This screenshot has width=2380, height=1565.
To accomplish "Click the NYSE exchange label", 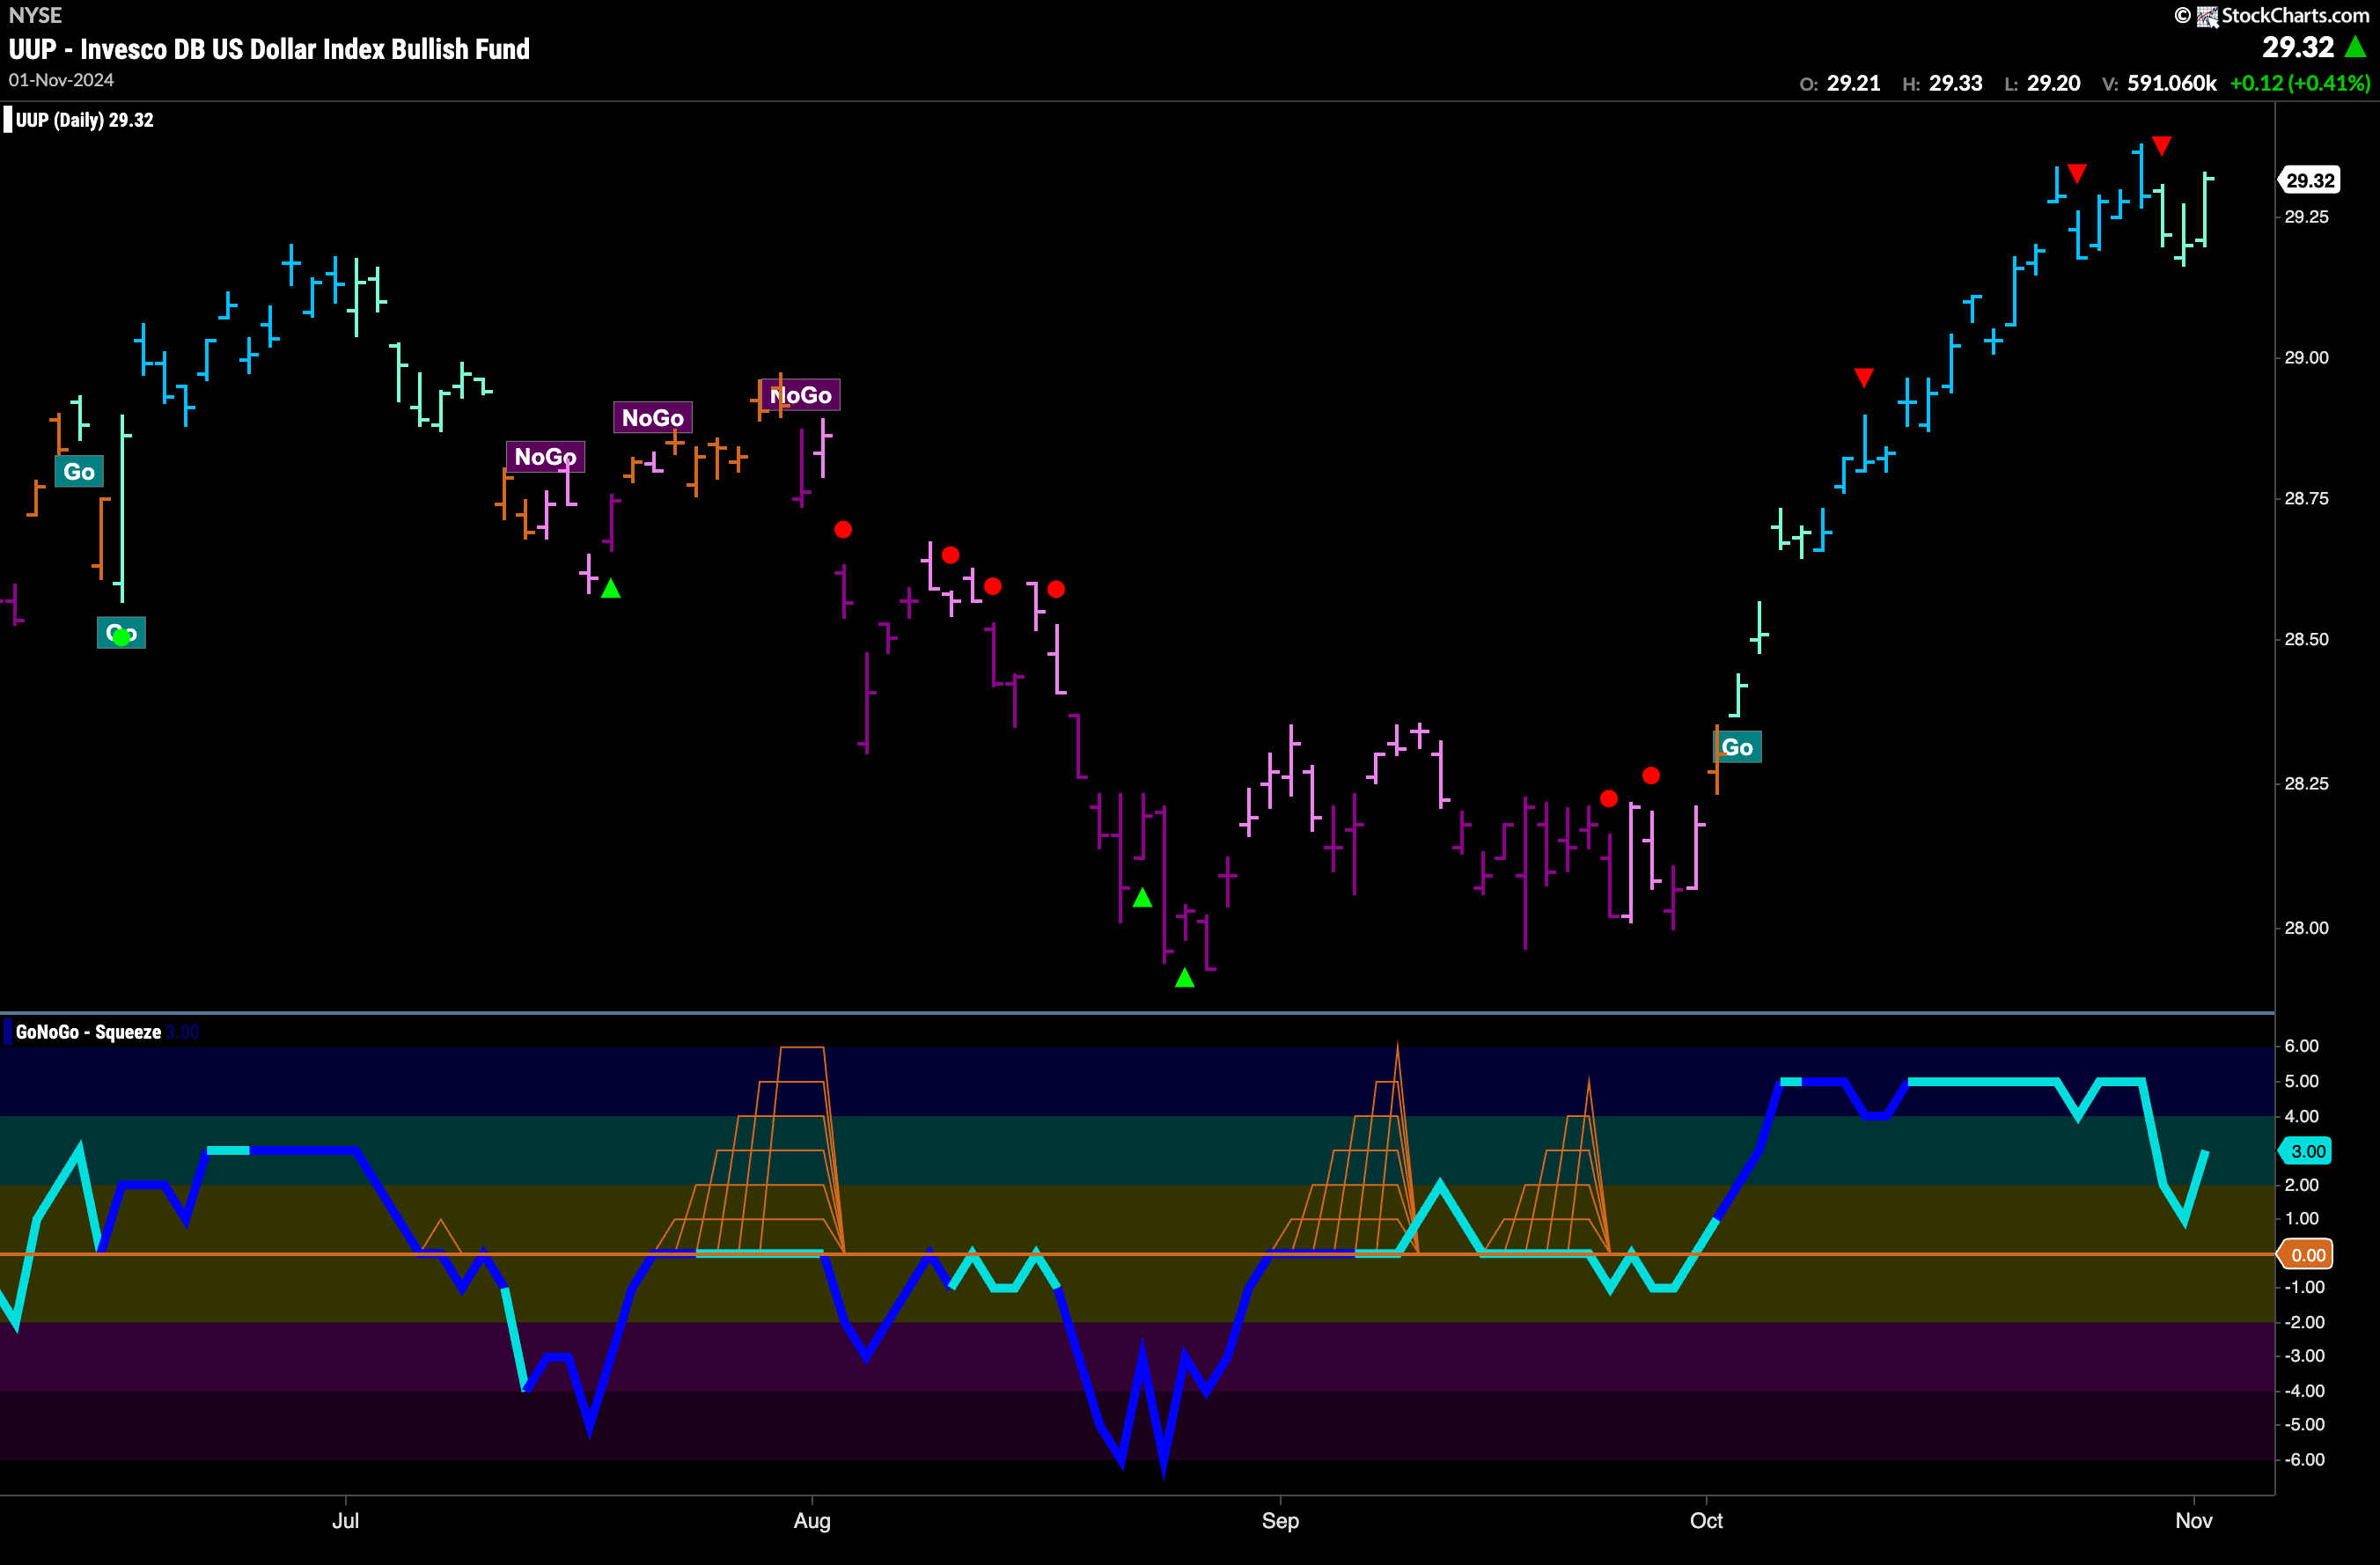I will tap(35, 15).
